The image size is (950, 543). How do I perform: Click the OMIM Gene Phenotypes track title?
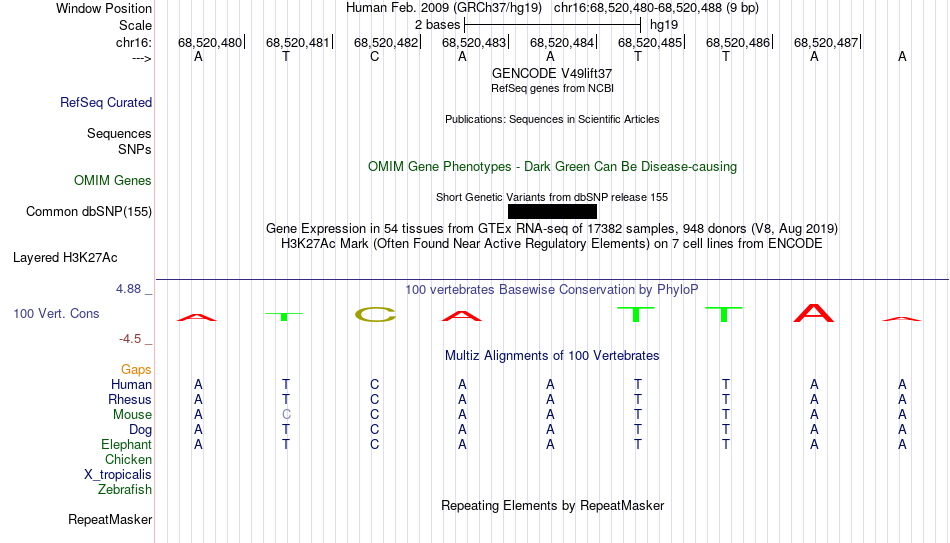coord(552,167)
